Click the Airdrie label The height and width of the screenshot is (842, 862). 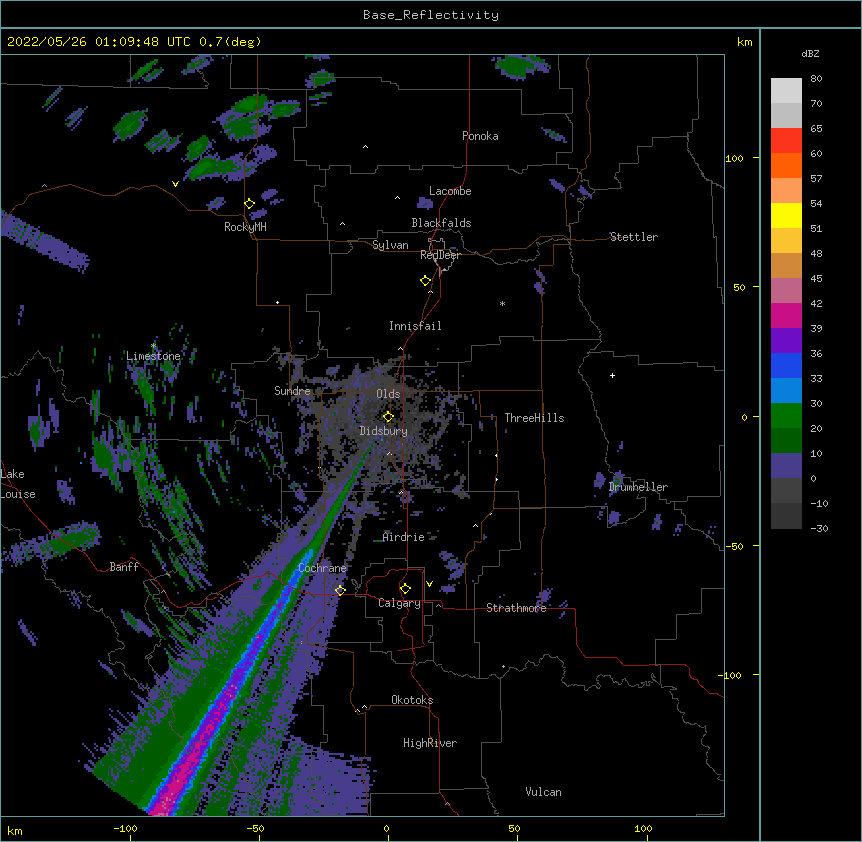coord(404,537)
